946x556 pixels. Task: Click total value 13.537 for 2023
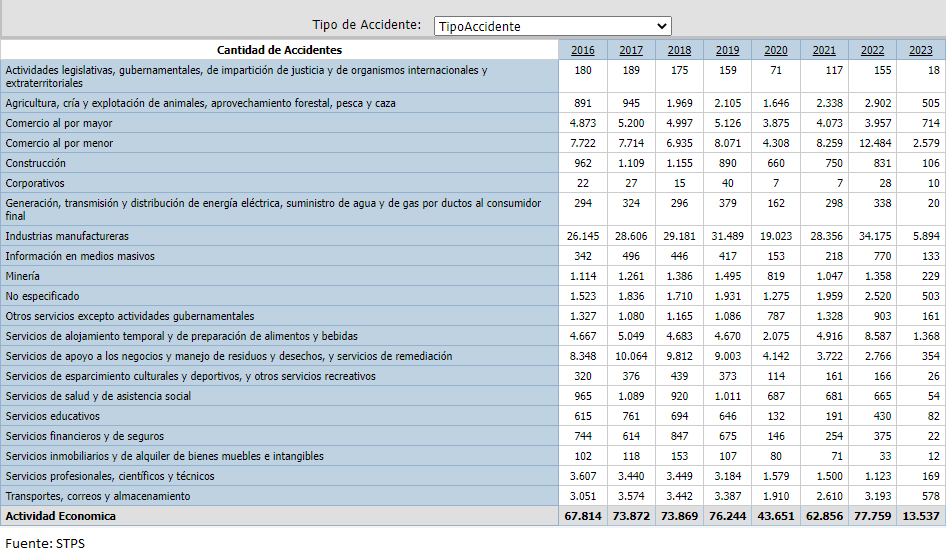tap(921, 516)
